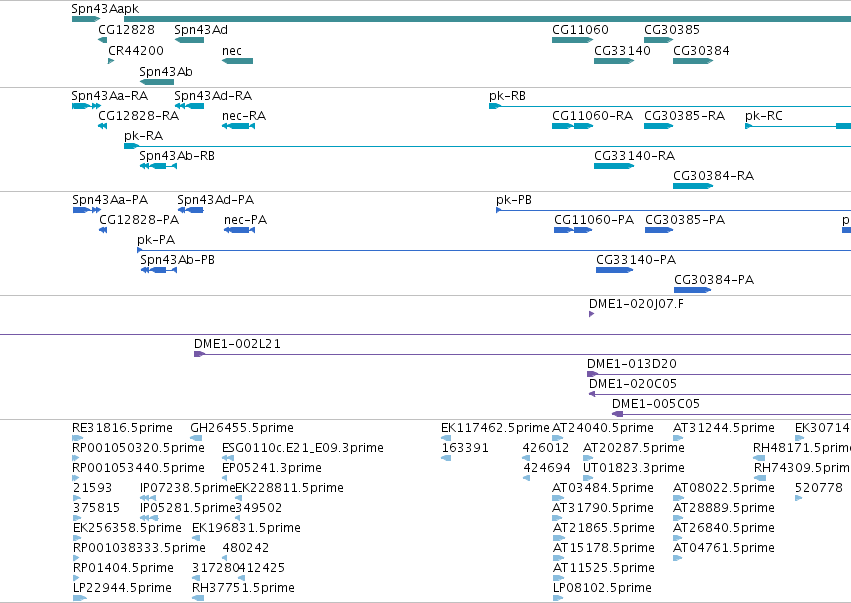851x603 pixels.
Task: Select the CG33140-PA protein feature
Action: point(614,270)
